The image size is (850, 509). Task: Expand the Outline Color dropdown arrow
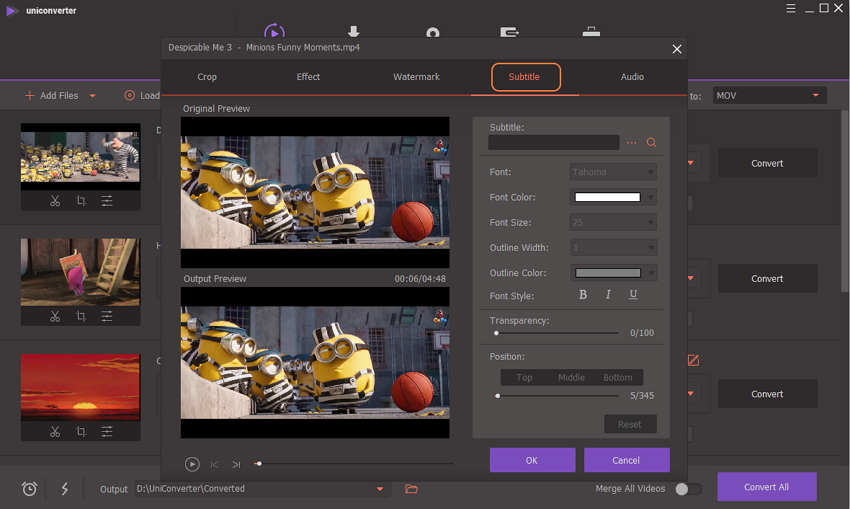point(651,273)
